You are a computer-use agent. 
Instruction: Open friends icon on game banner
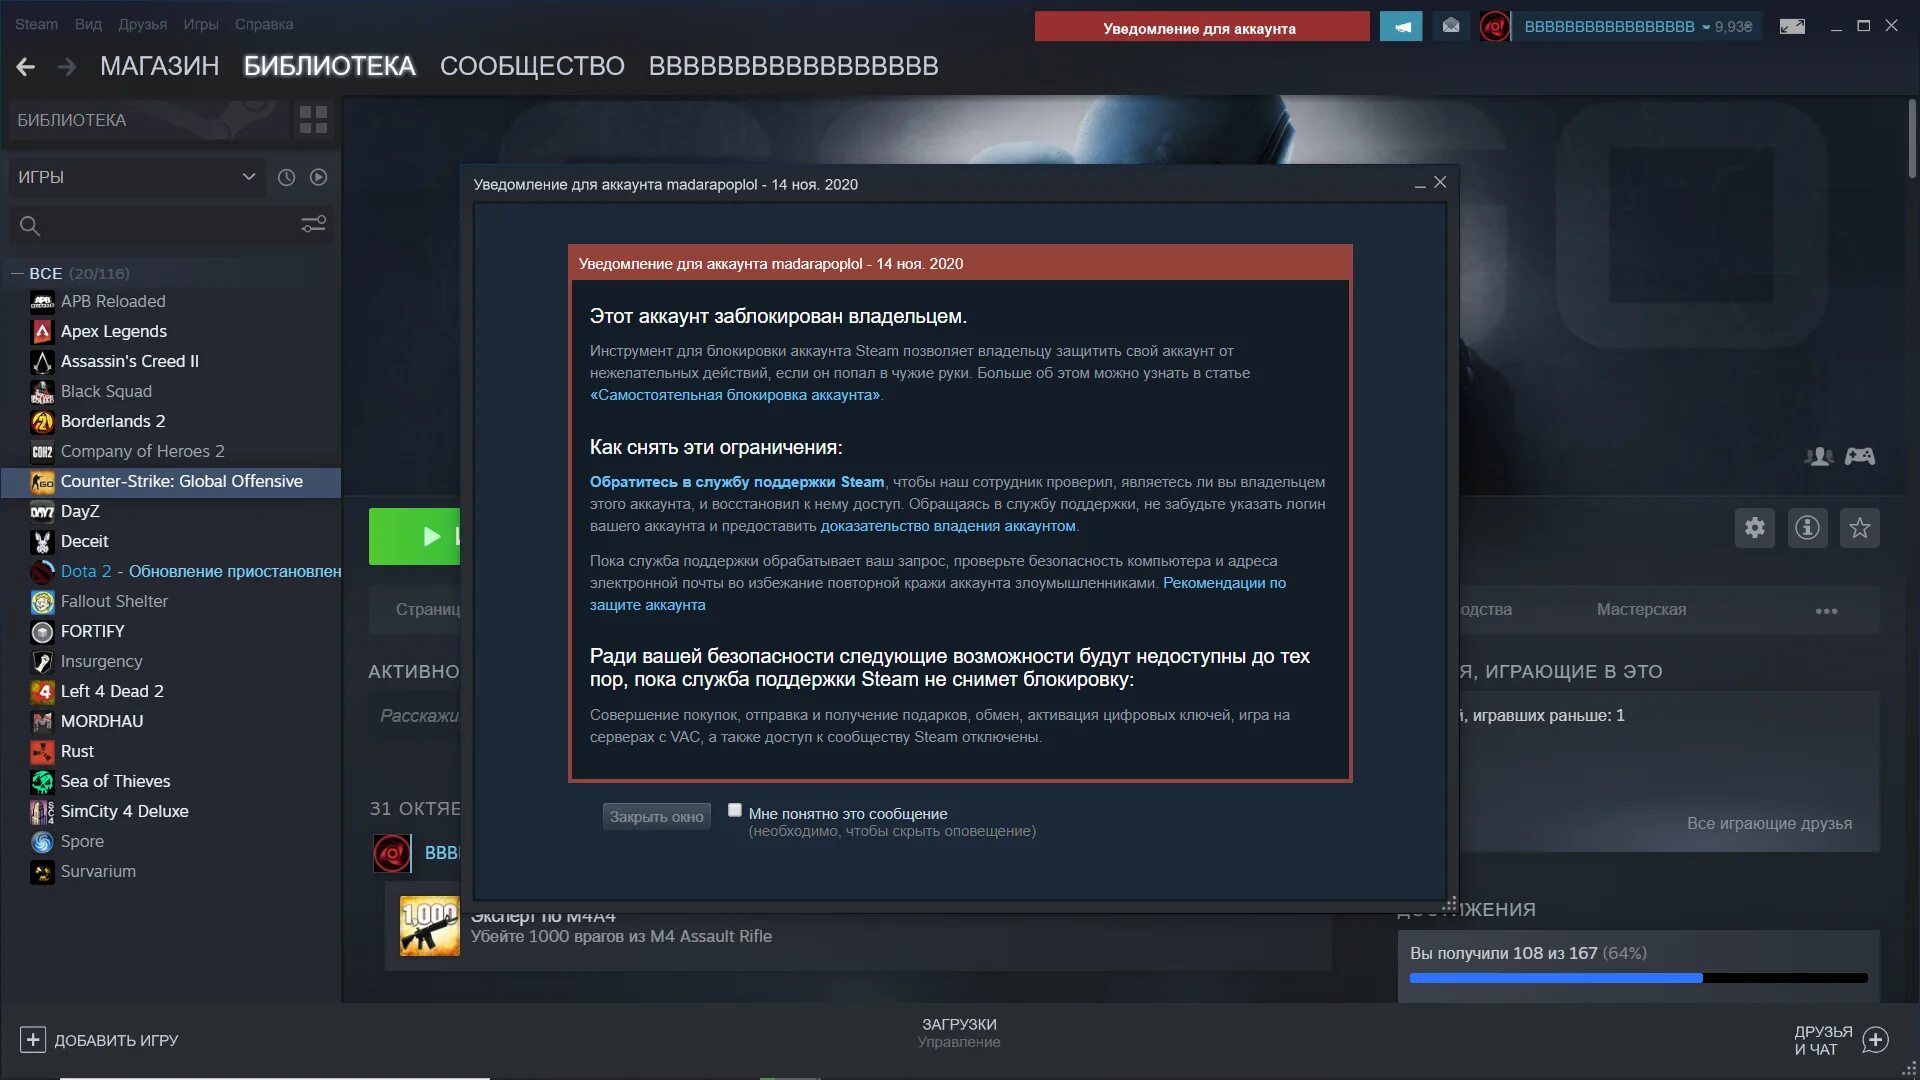point(1819,456)
